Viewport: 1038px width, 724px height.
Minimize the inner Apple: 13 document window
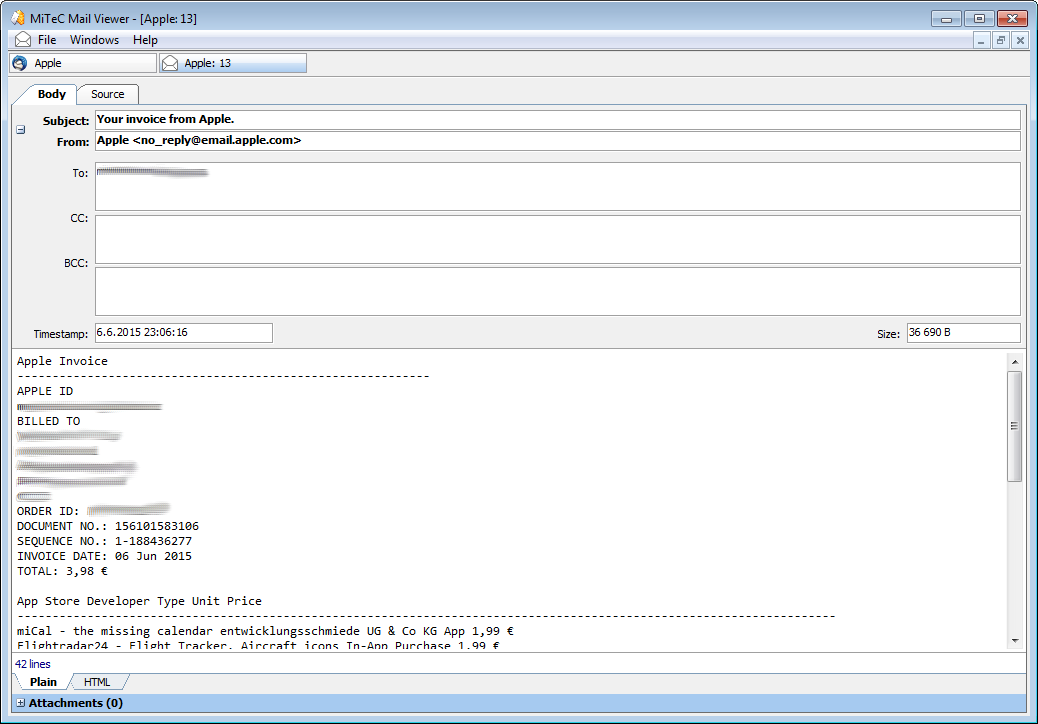[x=981, y=41]
